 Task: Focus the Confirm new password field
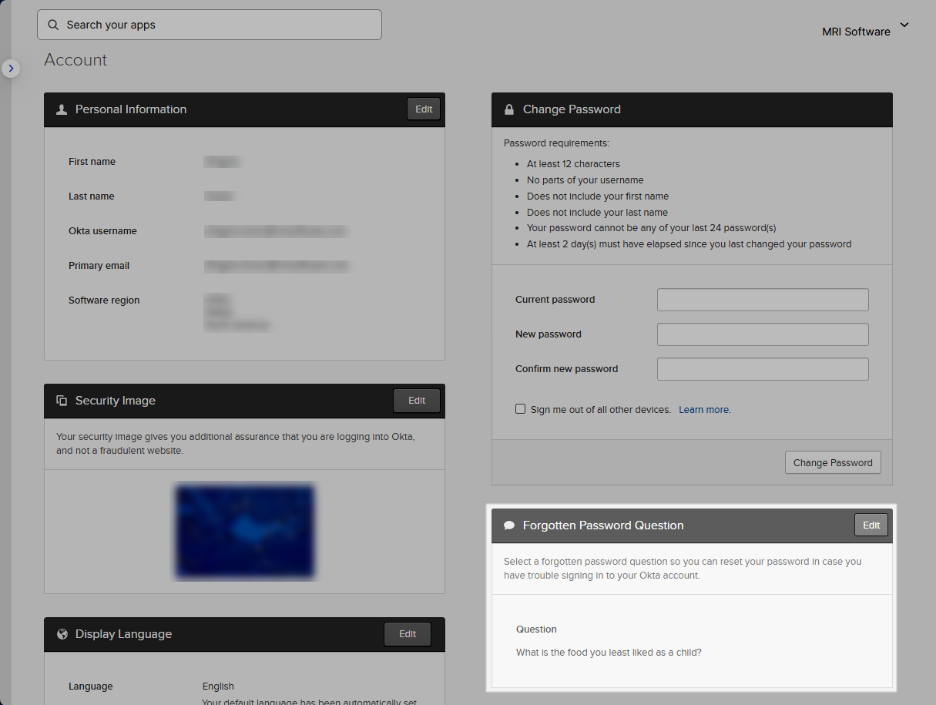click(763, 369)
